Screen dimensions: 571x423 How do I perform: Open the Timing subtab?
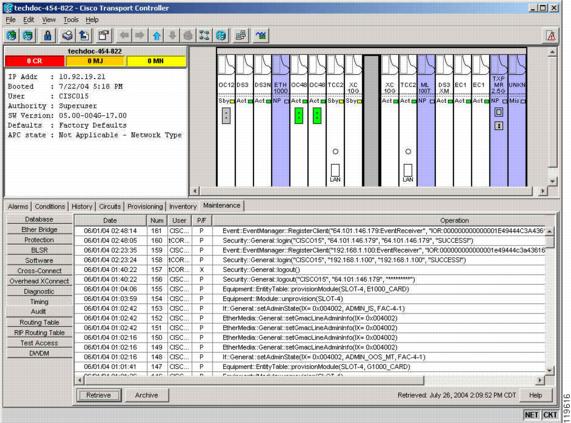click(x=39, y=301)
